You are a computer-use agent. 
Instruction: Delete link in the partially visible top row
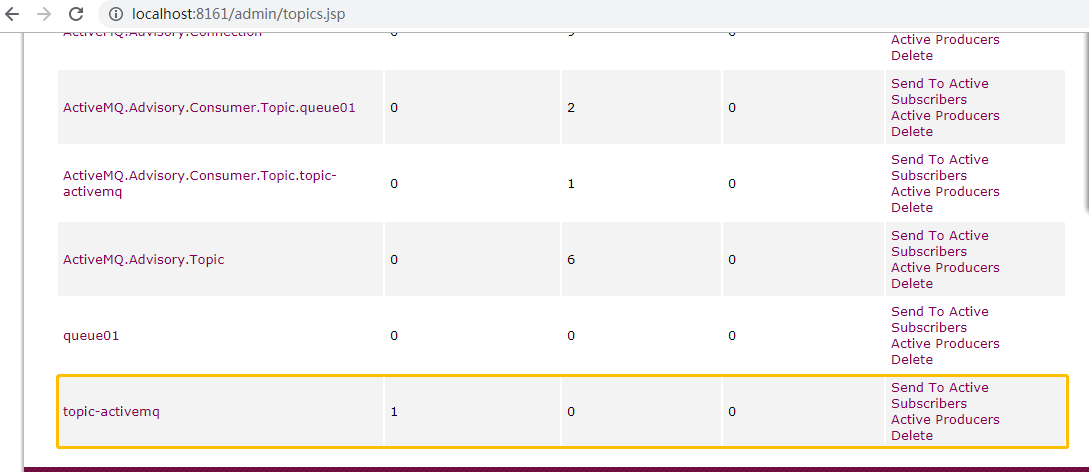click(x=912, y=56)
